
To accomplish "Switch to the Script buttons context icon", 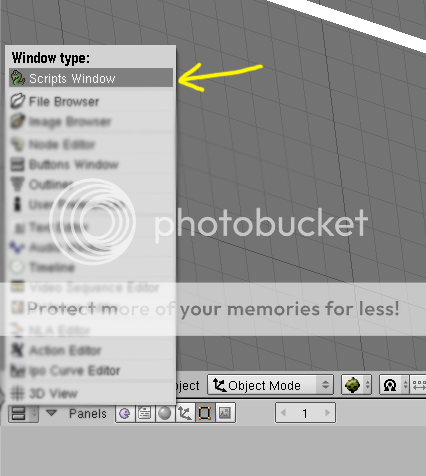I will (145, 413).
